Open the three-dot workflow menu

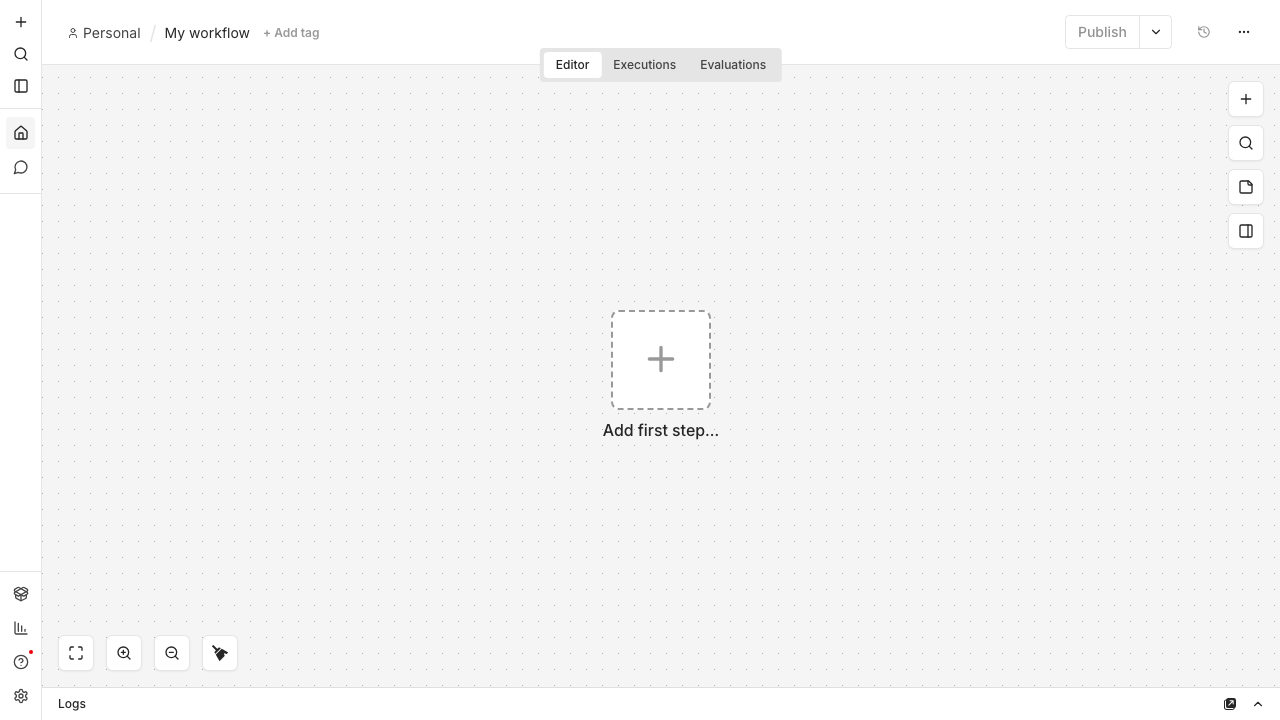pyautogui.click(x=1244, y=32)
